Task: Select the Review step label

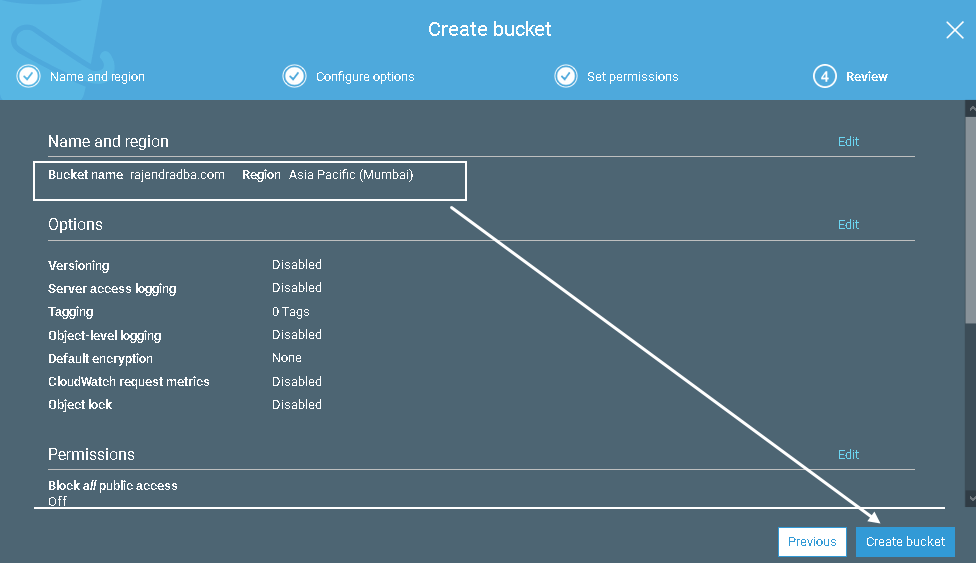Action: coord(866,77)
